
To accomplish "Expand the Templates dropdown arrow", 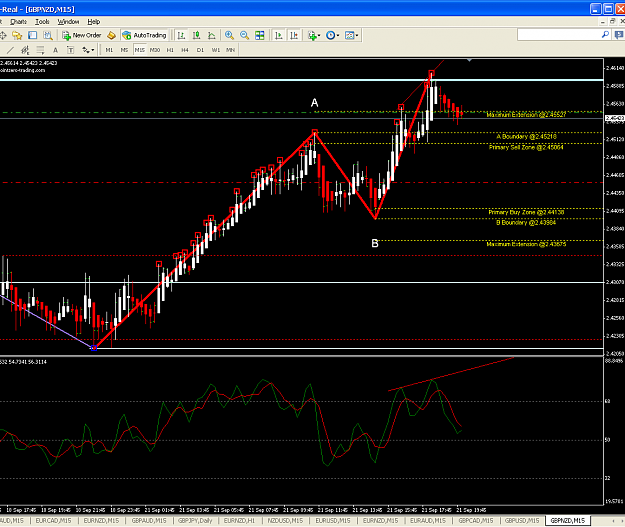I will point(357,35).
